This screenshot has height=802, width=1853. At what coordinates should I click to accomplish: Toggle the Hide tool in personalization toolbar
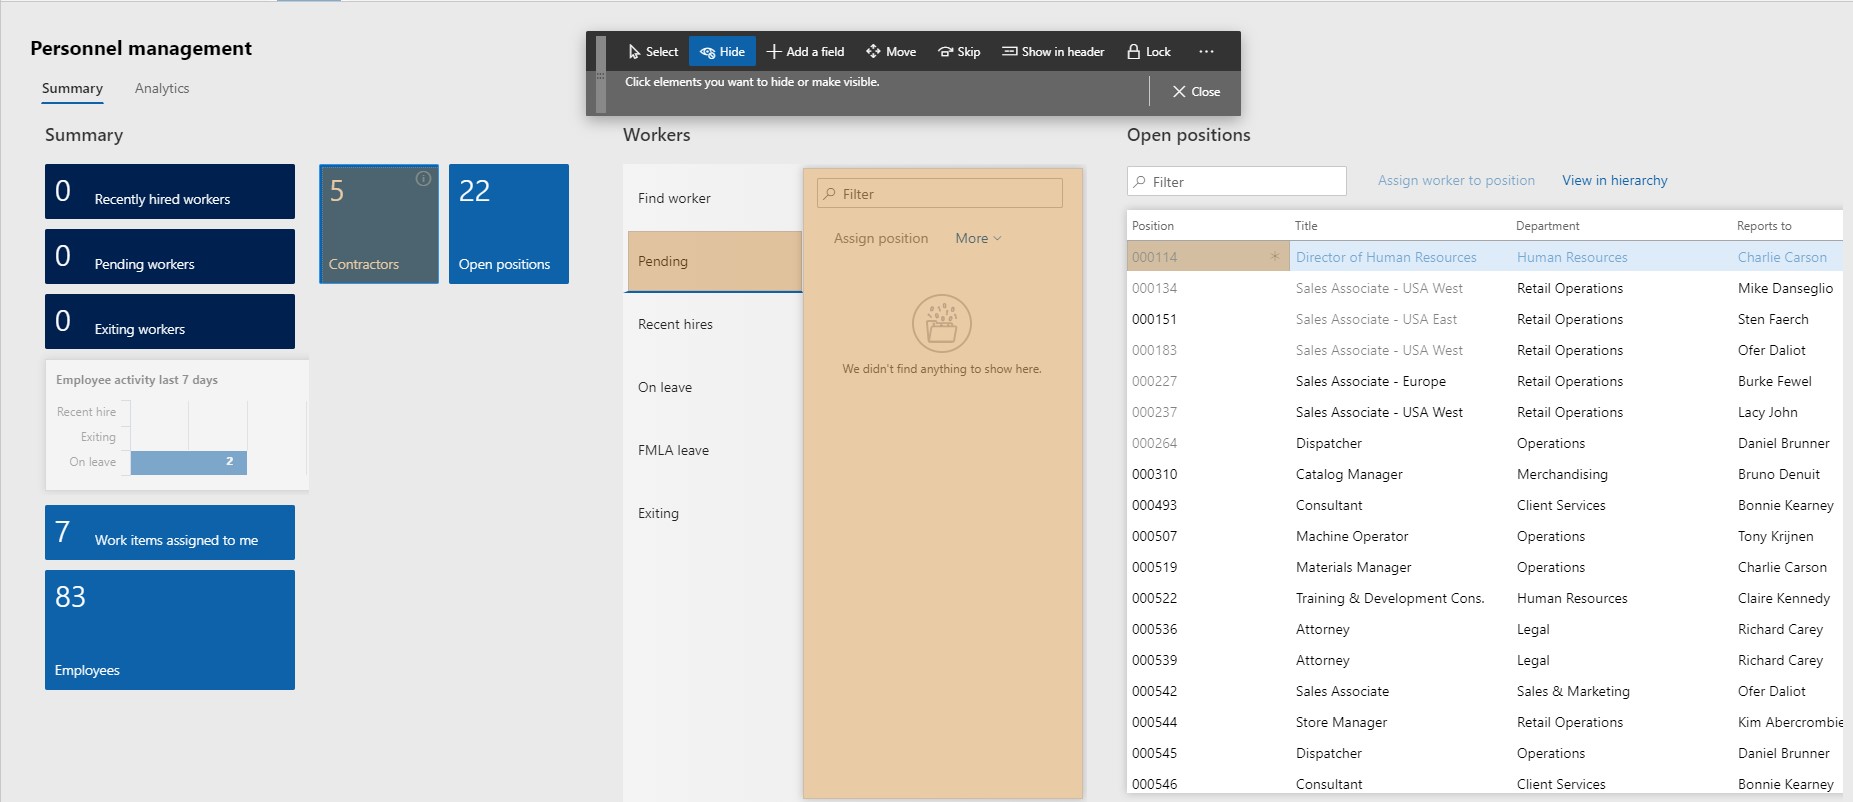(722, 52)
